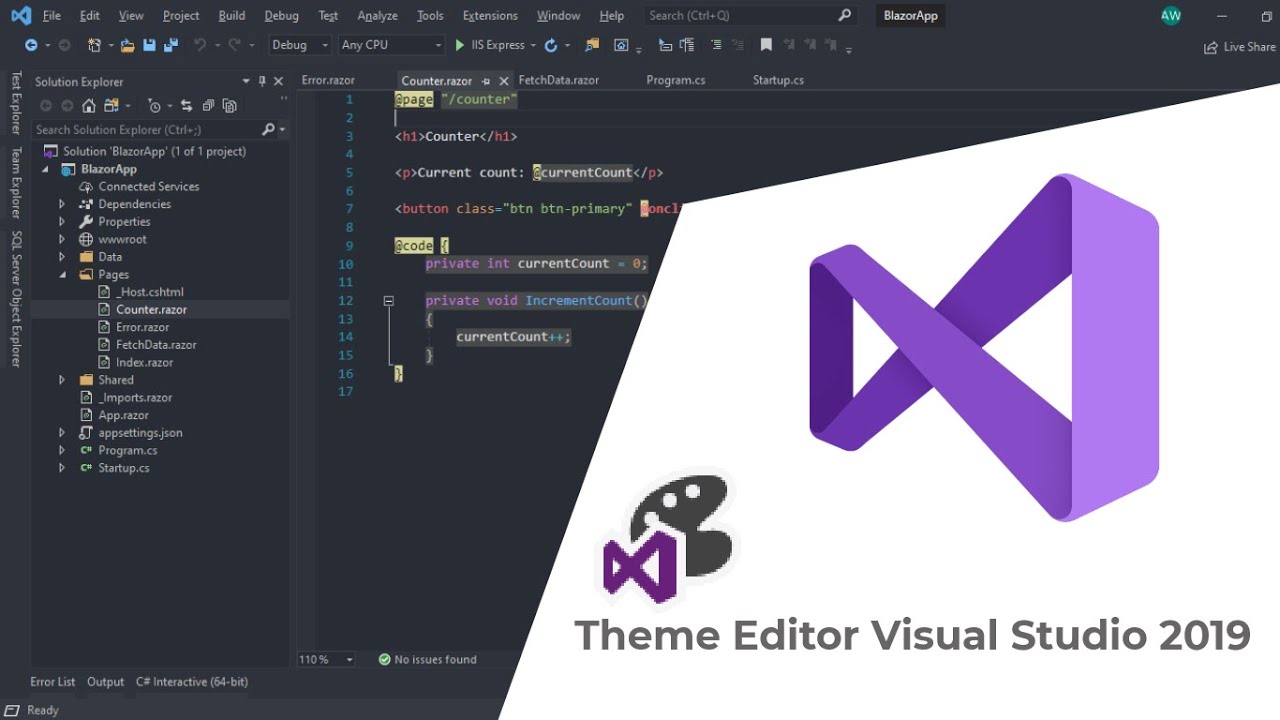Click the search magnifier in Solution Explorer
Screen dimensions: 1280x720
[268, 129]
